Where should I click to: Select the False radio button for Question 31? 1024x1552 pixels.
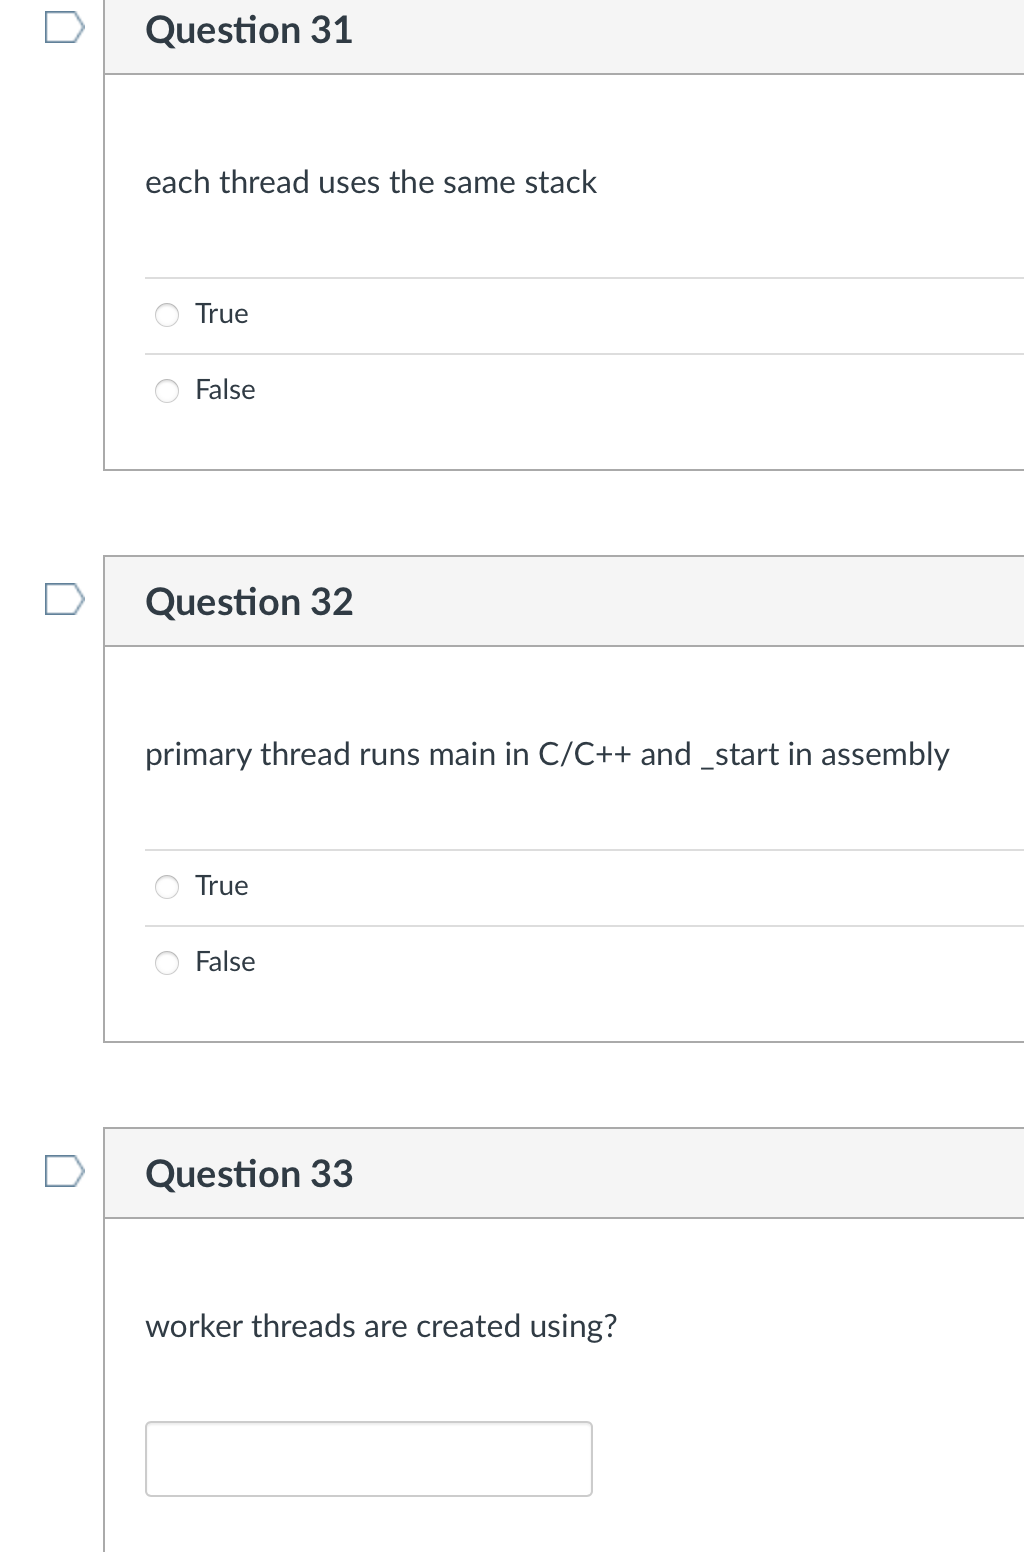pyautogui.click(x=167, y=390)
